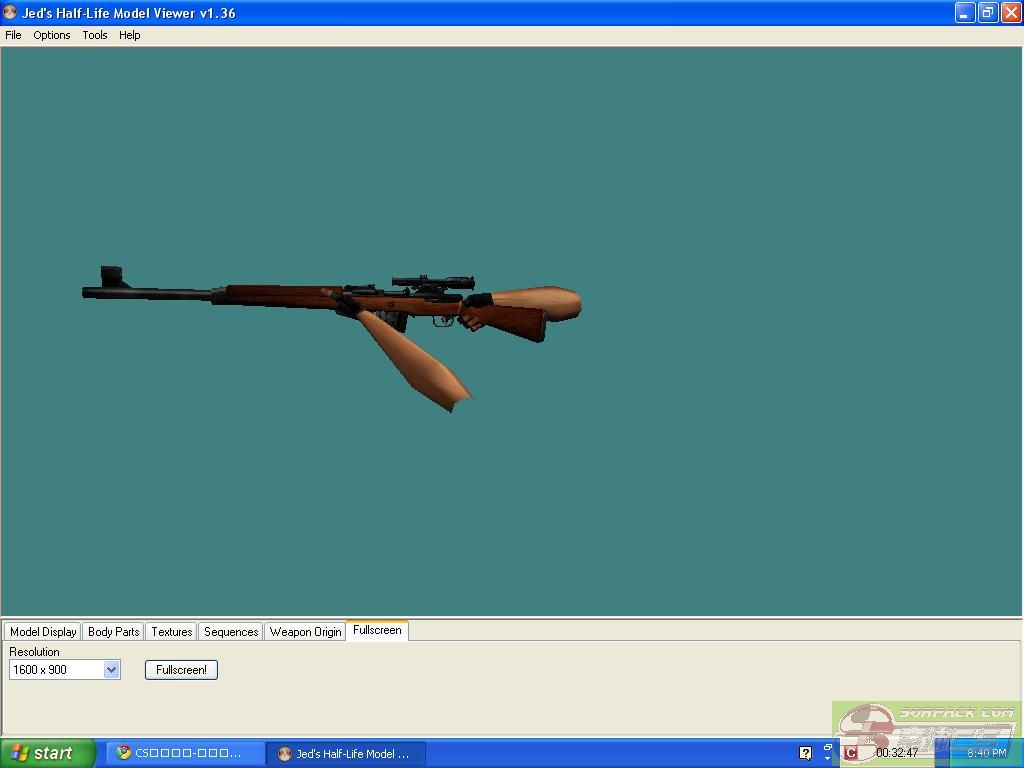Screen dimensions: 1024x768
Task: Expand the Resolution dropdown arrow
Action: (112, 669)
